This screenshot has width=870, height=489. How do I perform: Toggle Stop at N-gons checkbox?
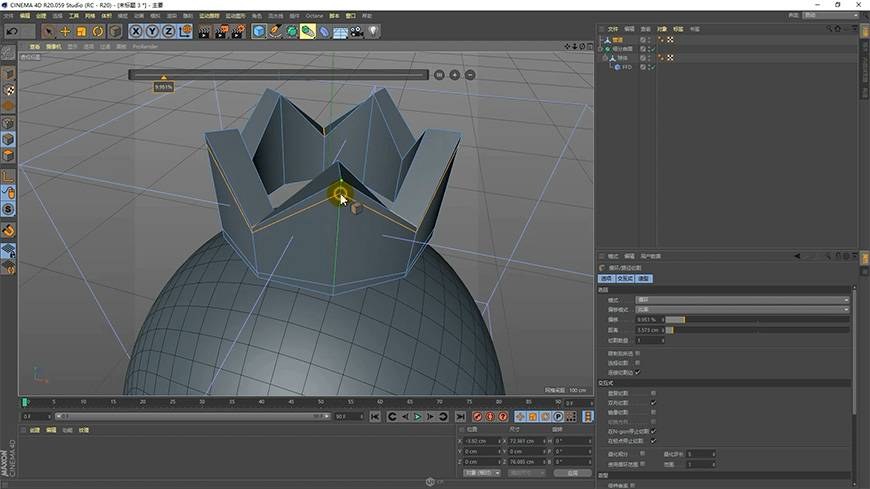pyautogui.click(x=653, y=431)
